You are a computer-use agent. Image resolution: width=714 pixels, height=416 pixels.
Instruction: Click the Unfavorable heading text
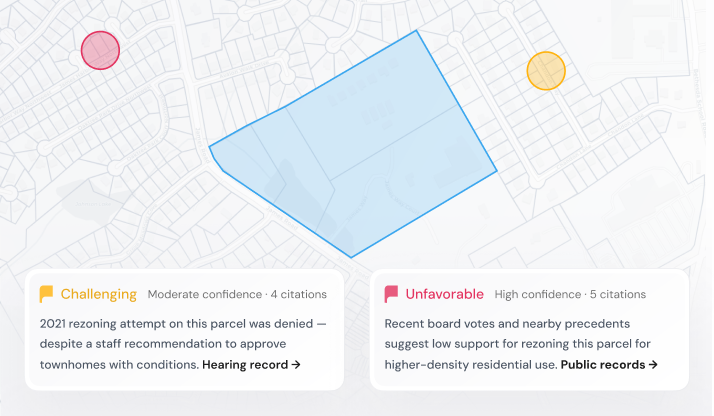coord(444,294)
